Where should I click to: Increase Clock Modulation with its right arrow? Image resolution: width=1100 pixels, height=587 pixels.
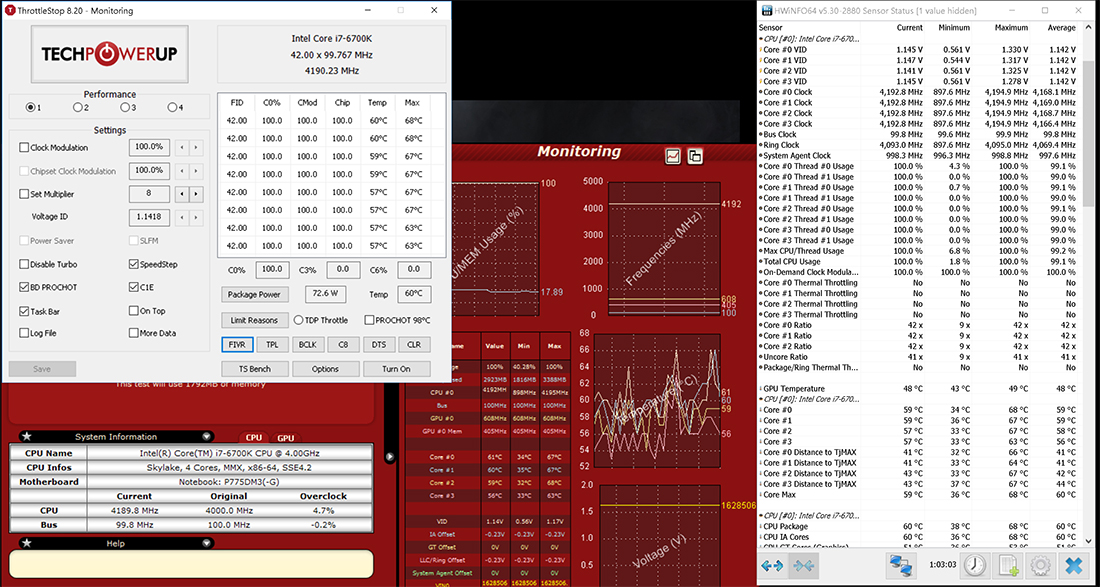pos(196,147)
